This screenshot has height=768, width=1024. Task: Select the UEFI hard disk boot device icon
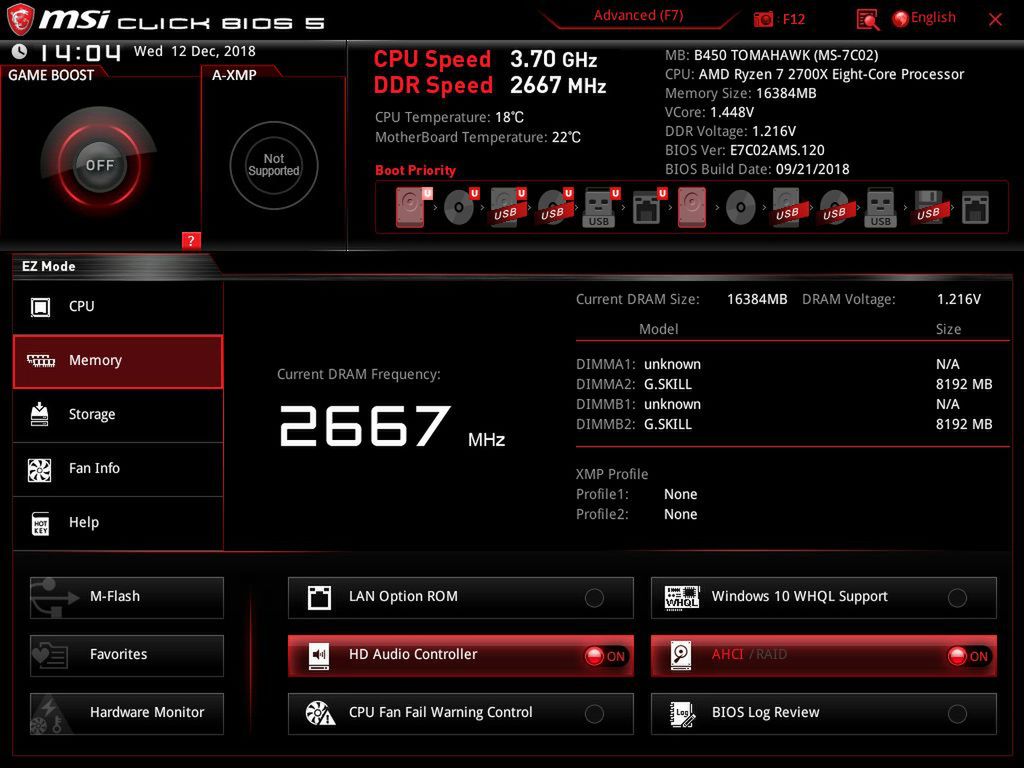[x=413, y=207]
